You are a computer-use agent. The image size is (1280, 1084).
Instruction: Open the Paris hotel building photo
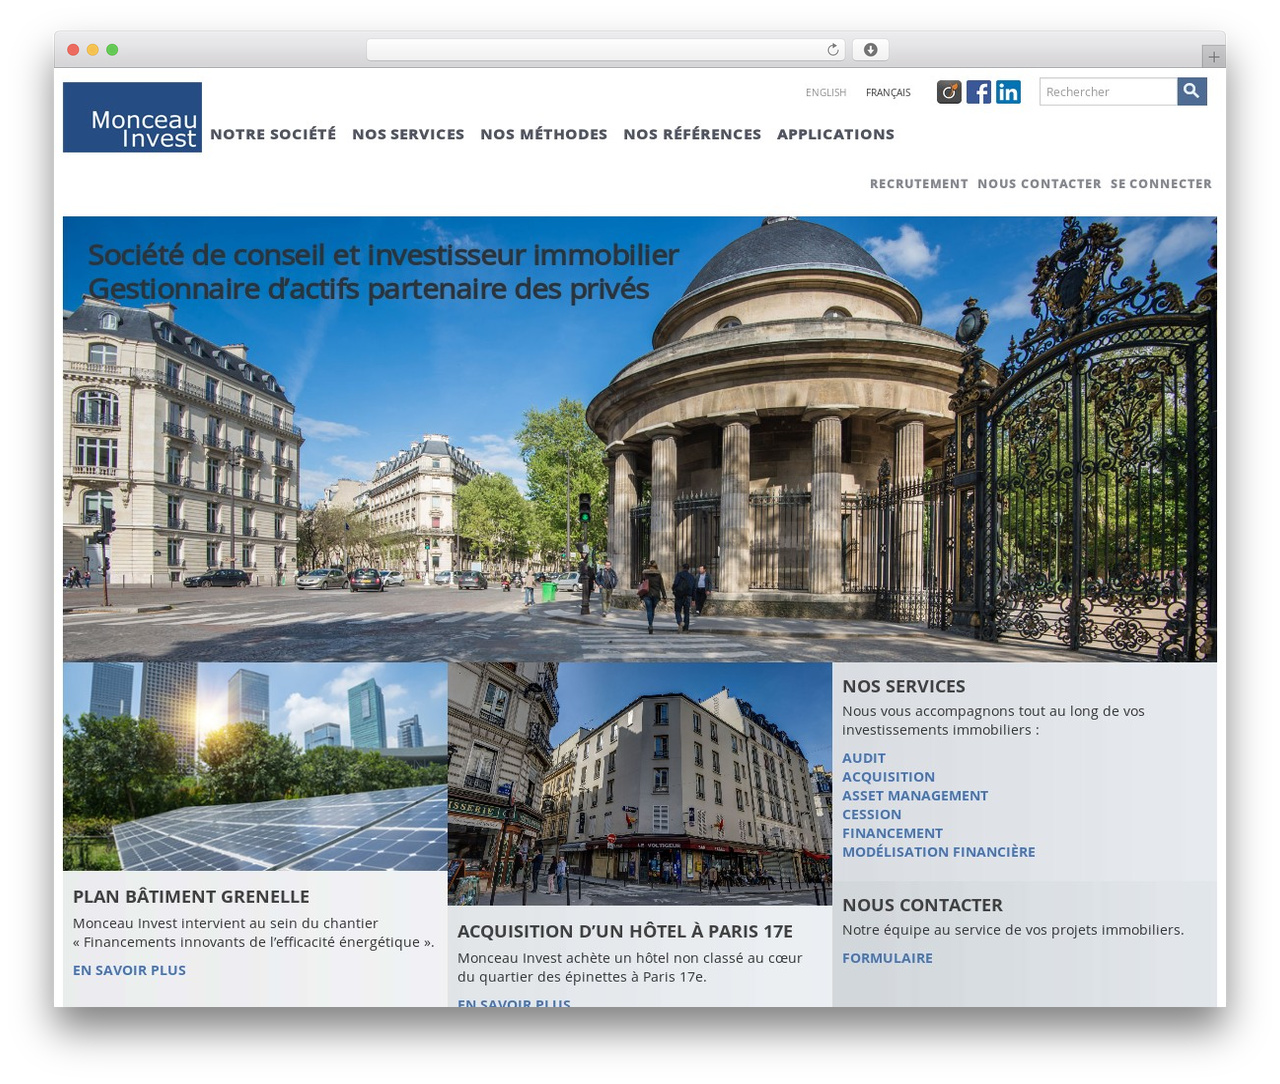click(640, 783)
